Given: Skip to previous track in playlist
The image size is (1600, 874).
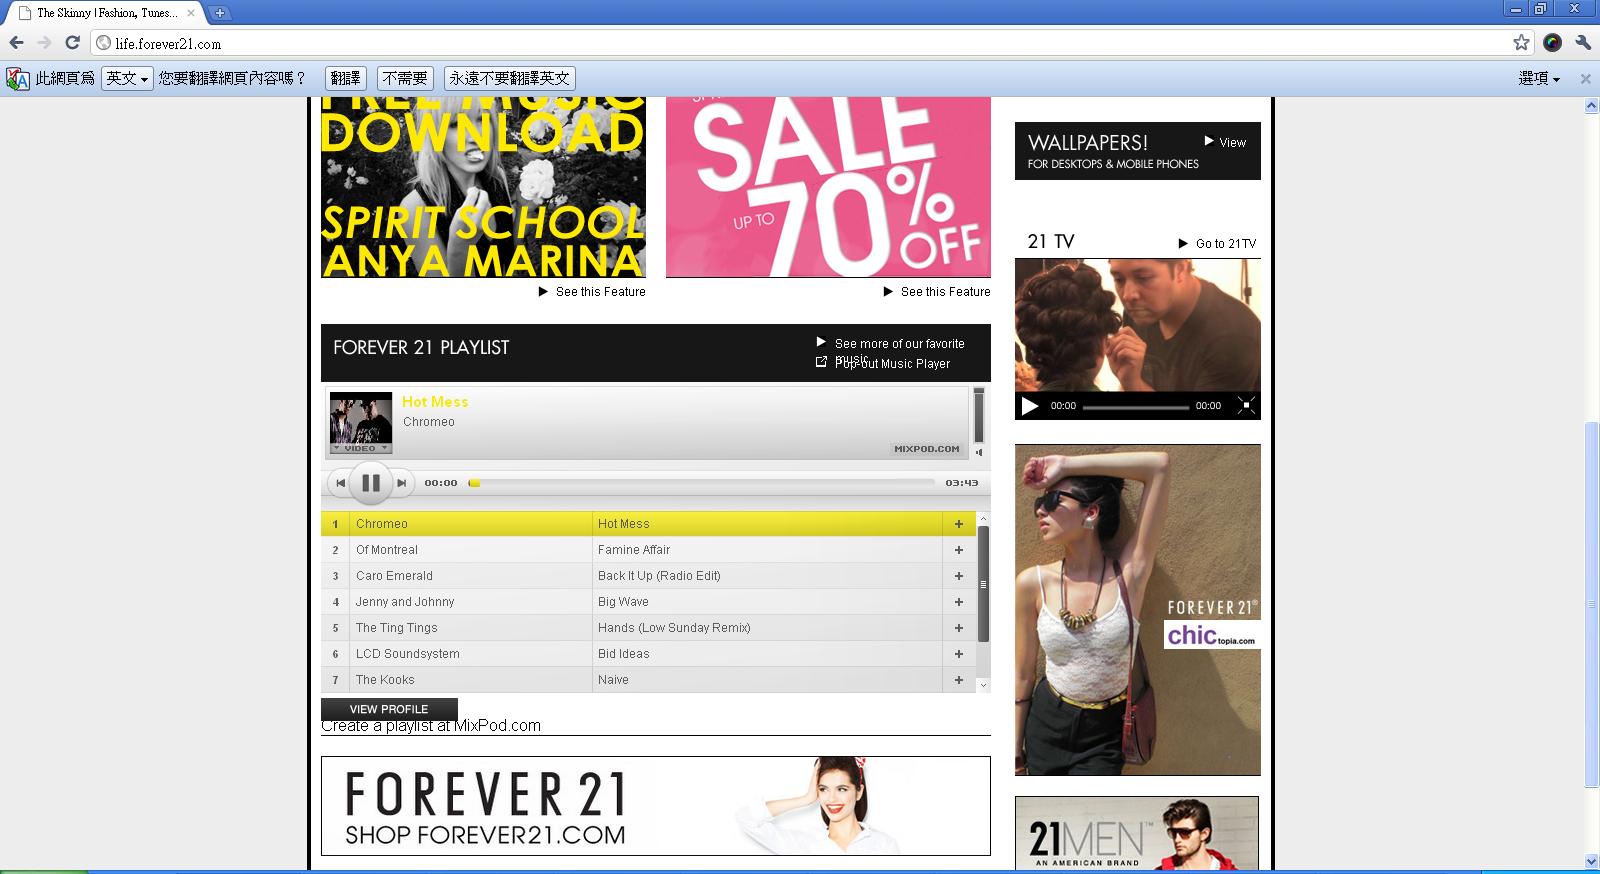Looking at the screenshot, I should 340,483.
